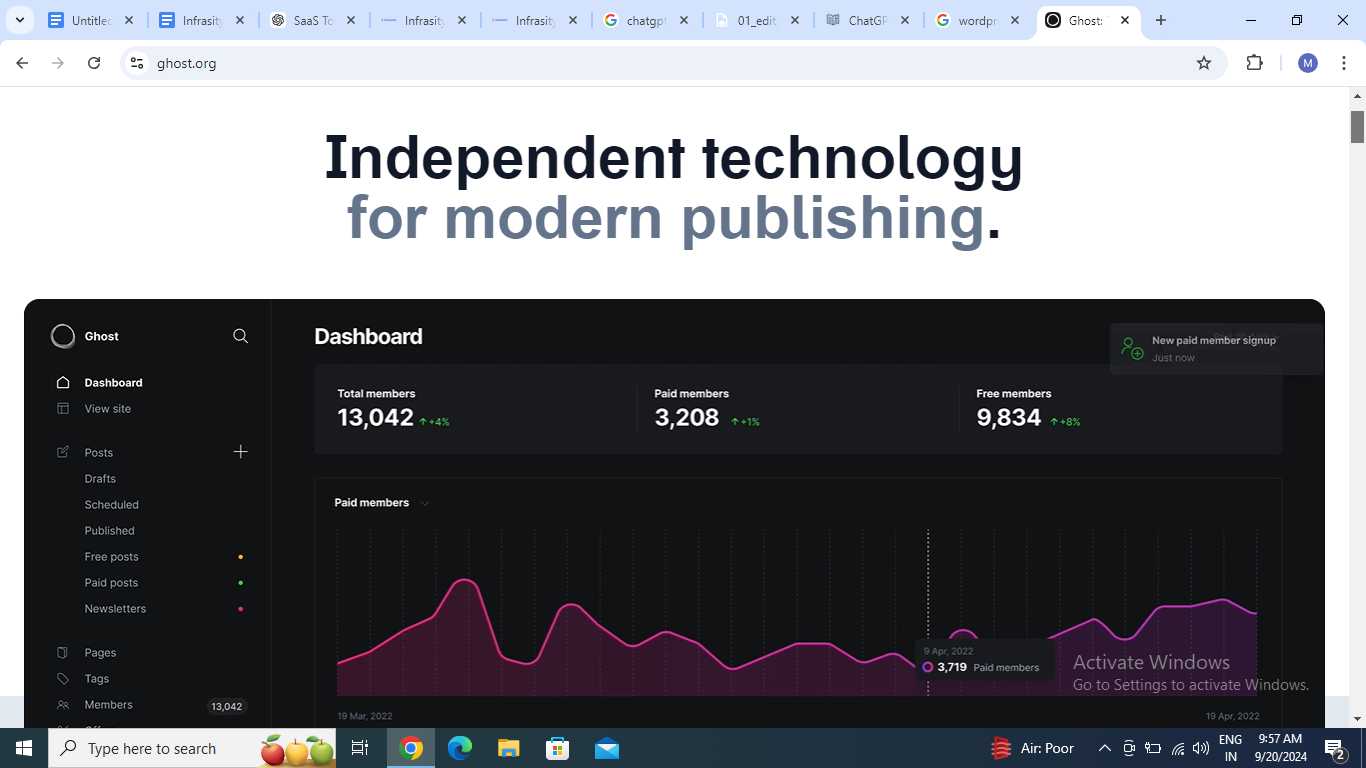Click the new paid member signup icon

point(1132,348)
